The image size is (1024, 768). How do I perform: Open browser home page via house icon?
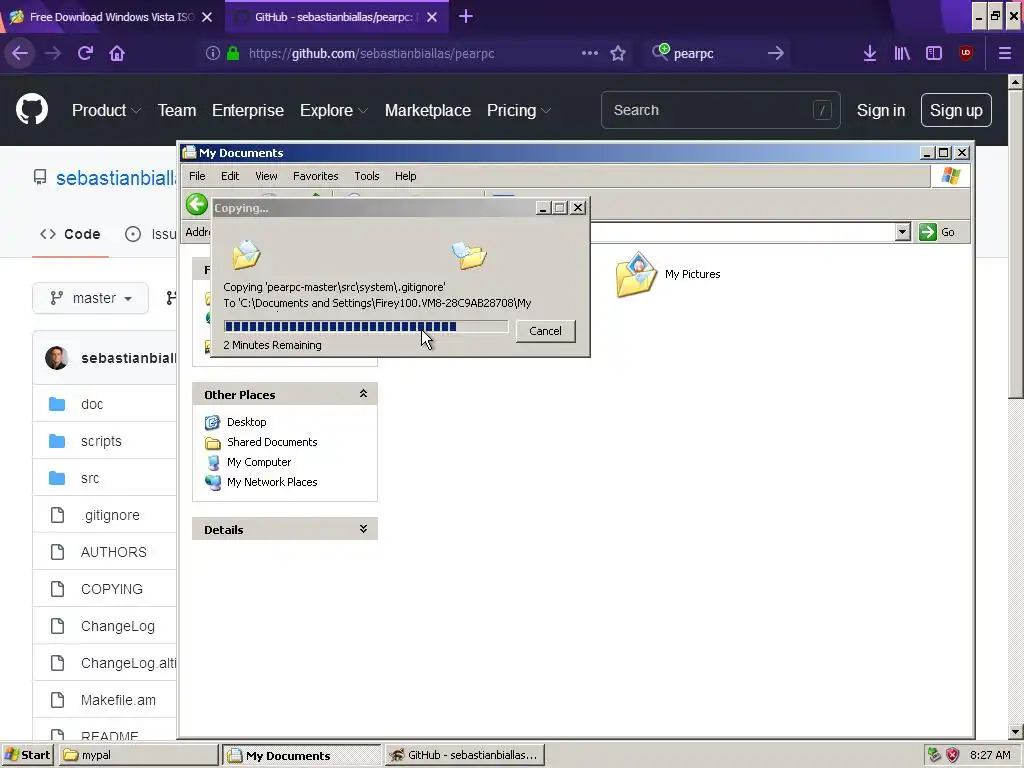pyautogui.click(x=117, y=54)
